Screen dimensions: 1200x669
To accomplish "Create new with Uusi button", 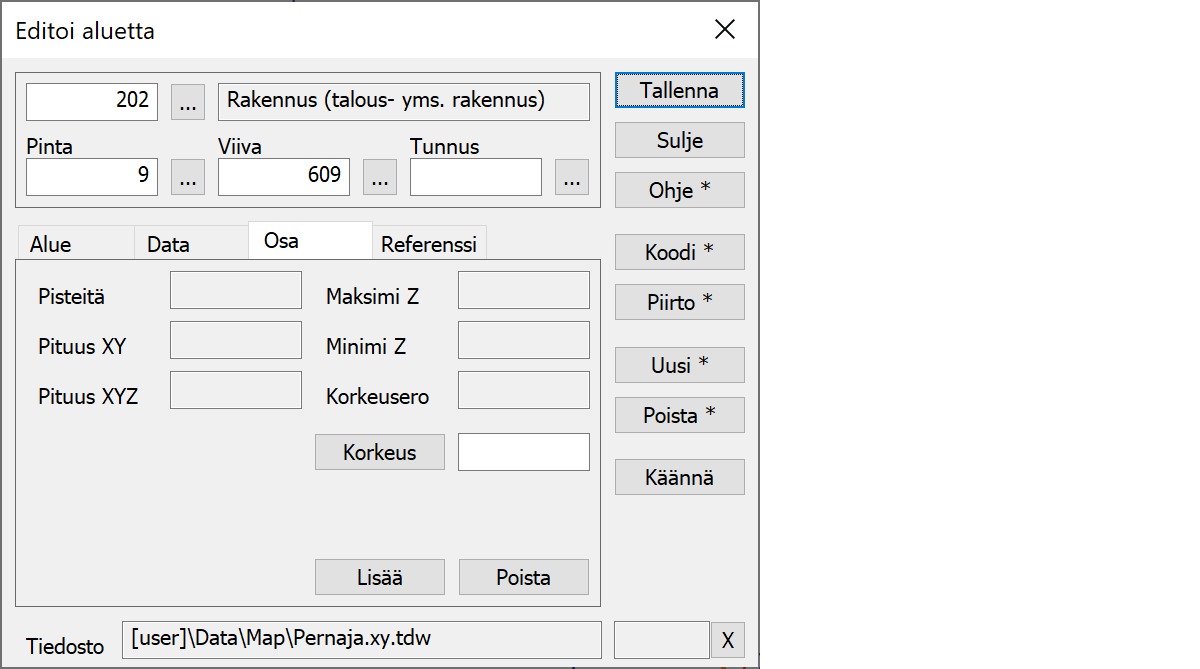I will pos(679,365).
